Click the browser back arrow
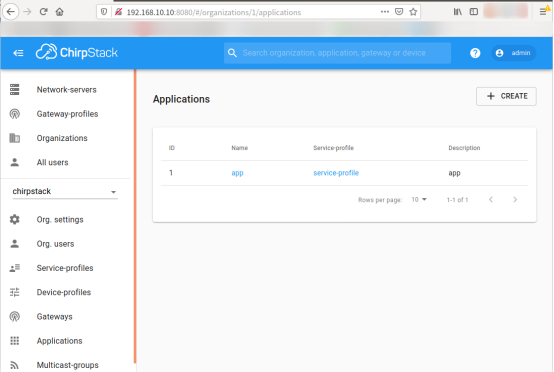Viewport: 554px width, 372px height. click(11, 12)
